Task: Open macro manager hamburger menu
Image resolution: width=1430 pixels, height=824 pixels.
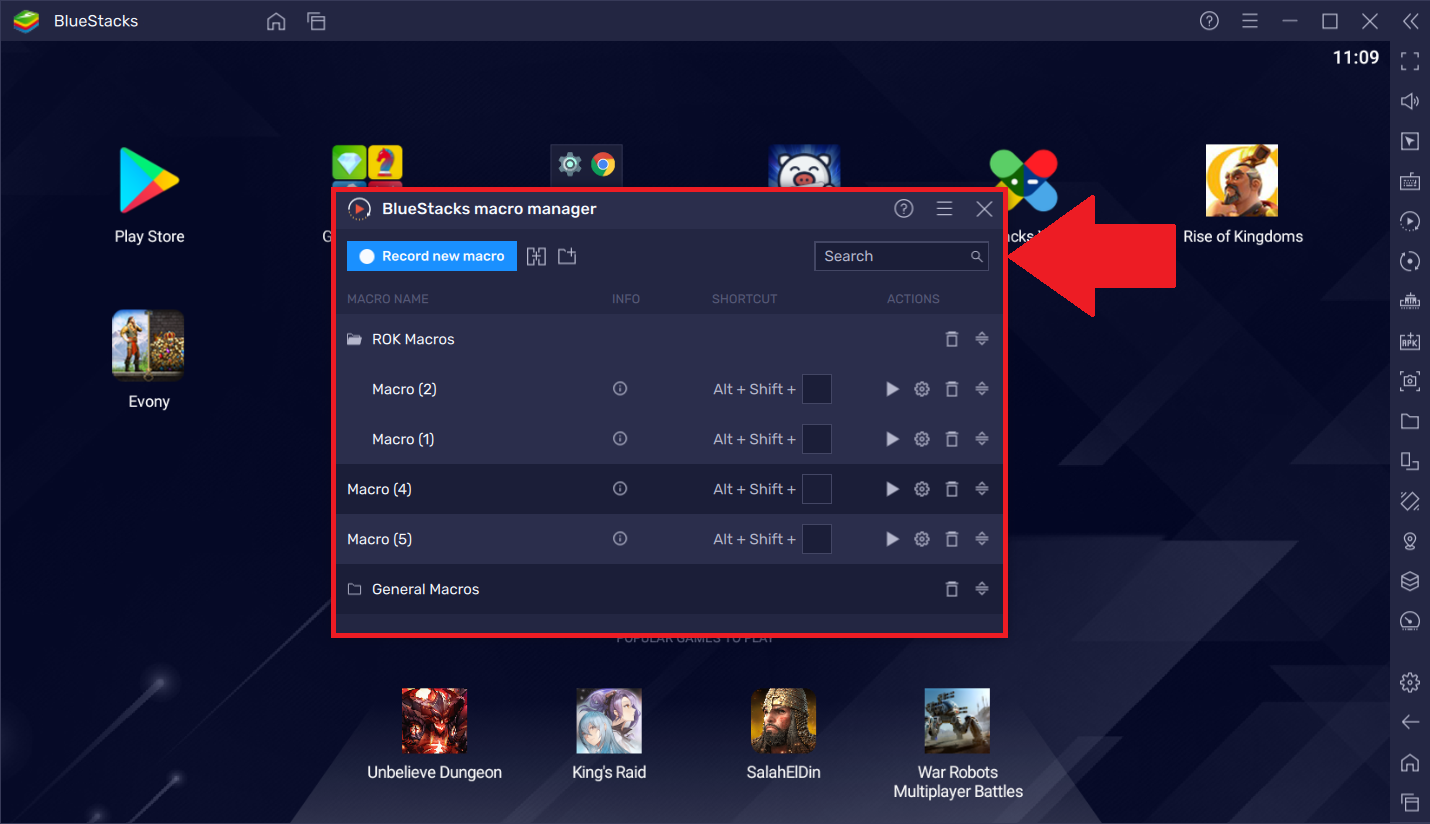Action: point(944,208)
